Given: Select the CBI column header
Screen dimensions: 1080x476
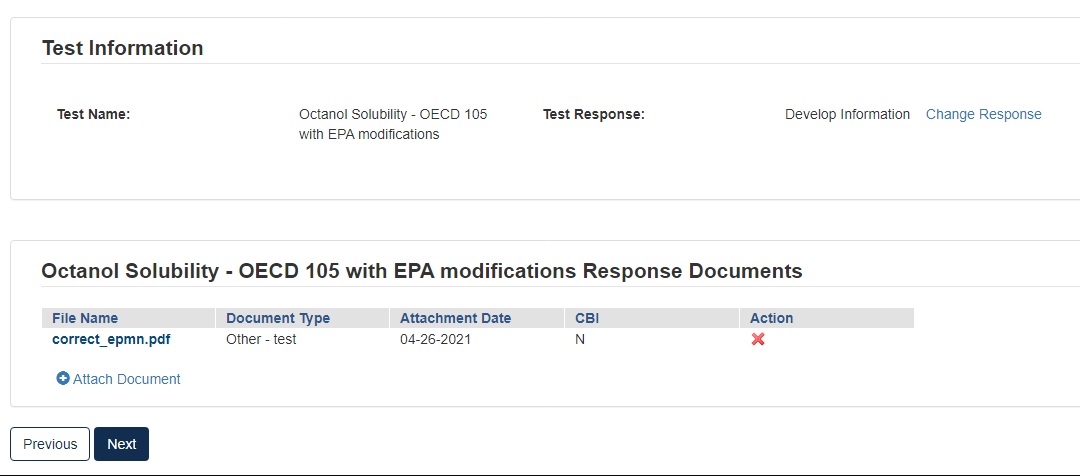Looking at the screenshot, I should click(587, 318).
